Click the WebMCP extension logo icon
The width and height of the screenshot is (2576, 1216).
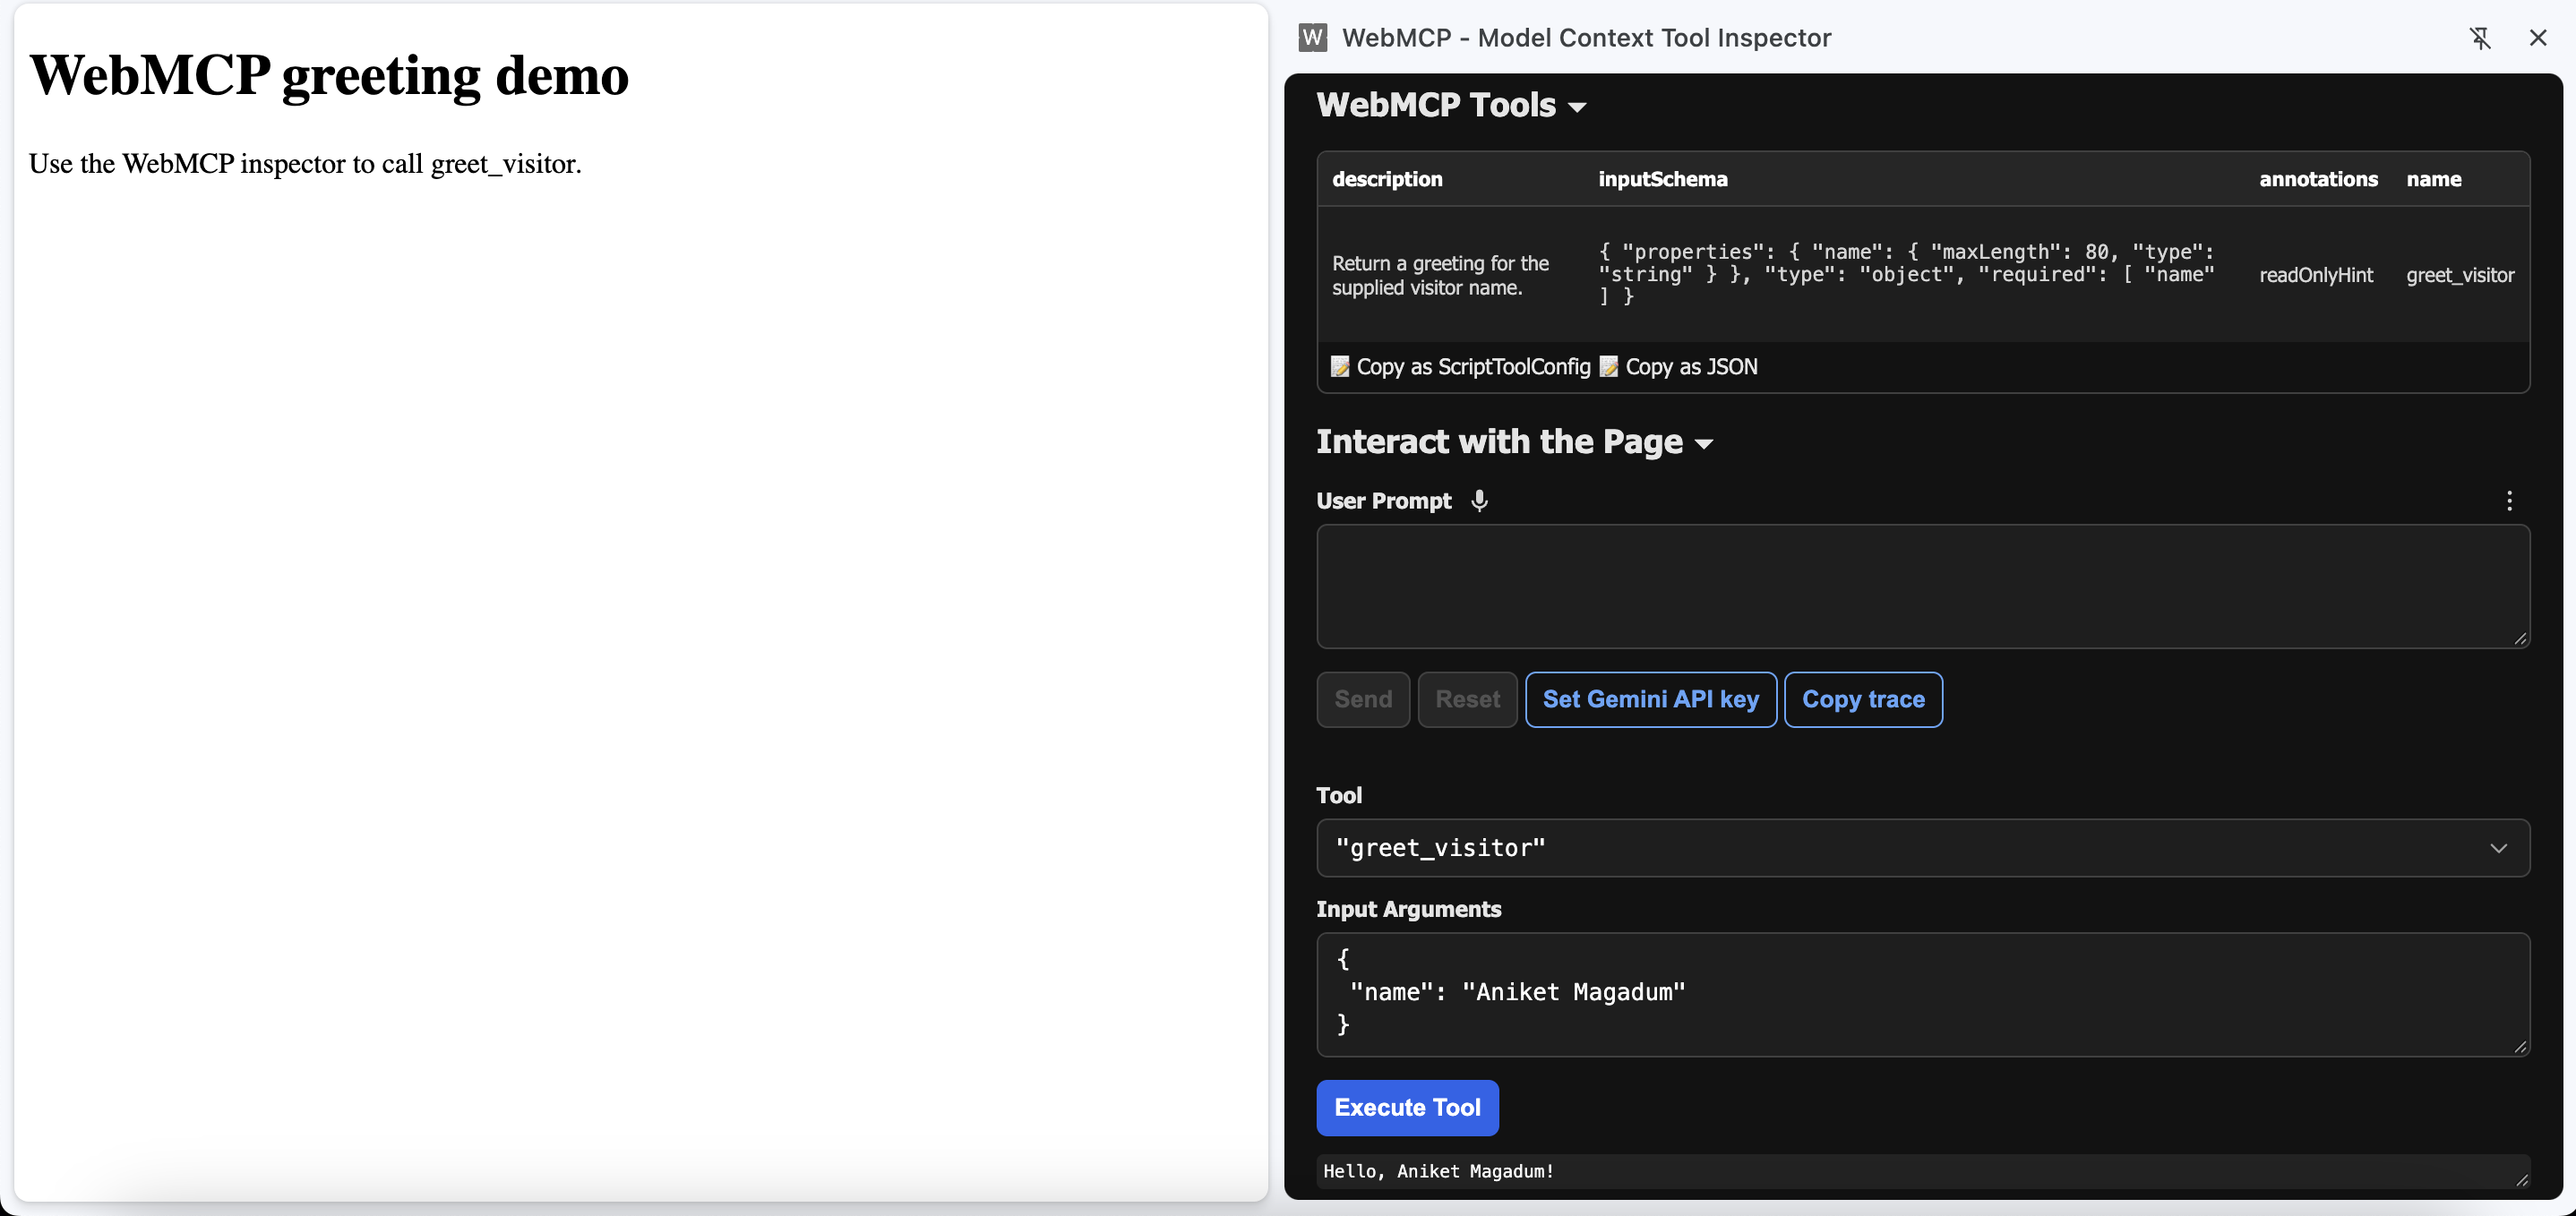coord(1312,38)
